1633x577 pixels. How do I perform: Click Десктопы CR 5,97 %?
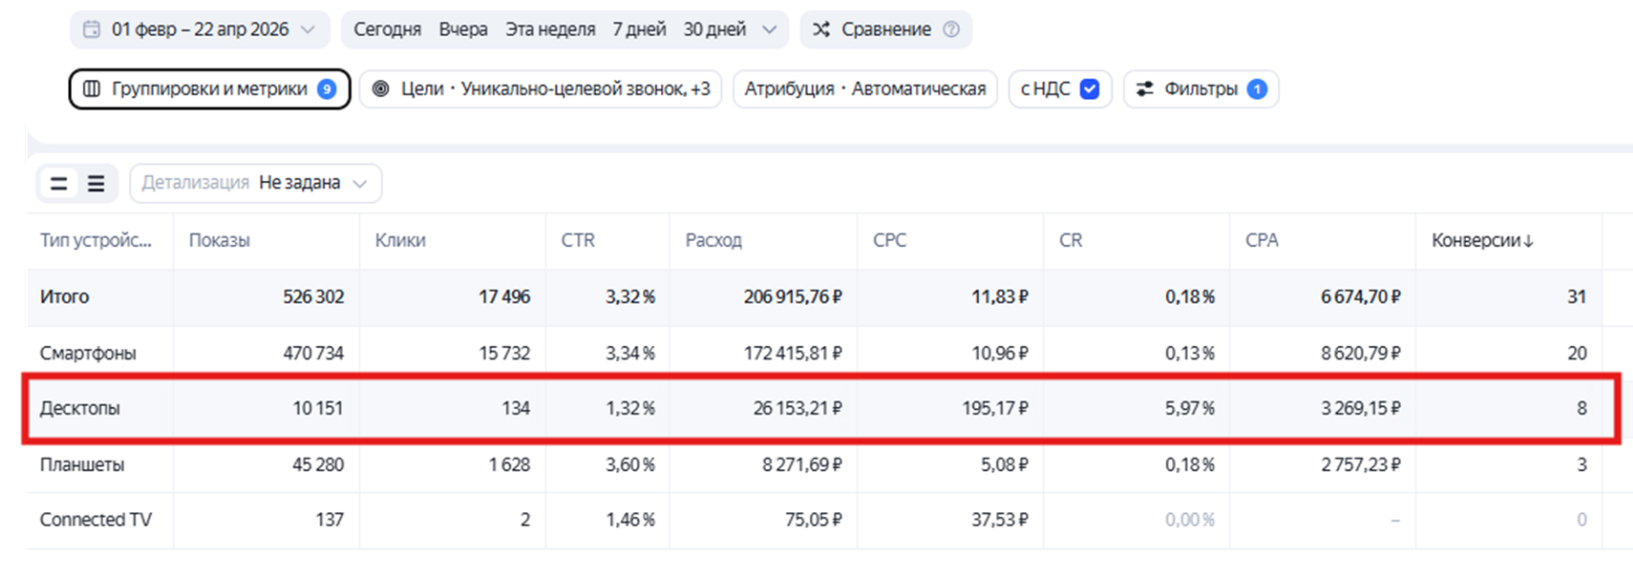pyautogui.click(x=1190, y=408)
